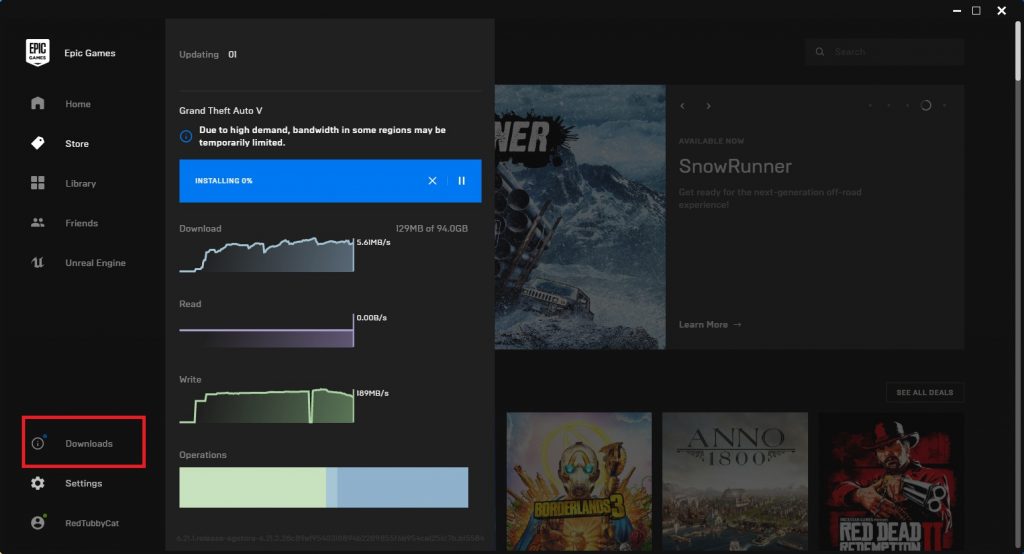This screenshot has height=554, width=1024.
Task: Click the 5.61MB/s download speed value
Action: coord(374,242)
